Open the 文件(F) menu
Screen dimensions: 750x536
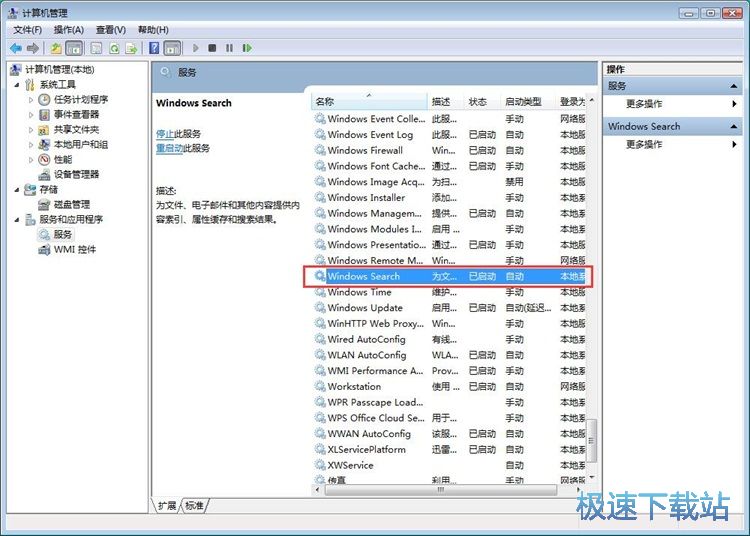[x=27, y=30]
